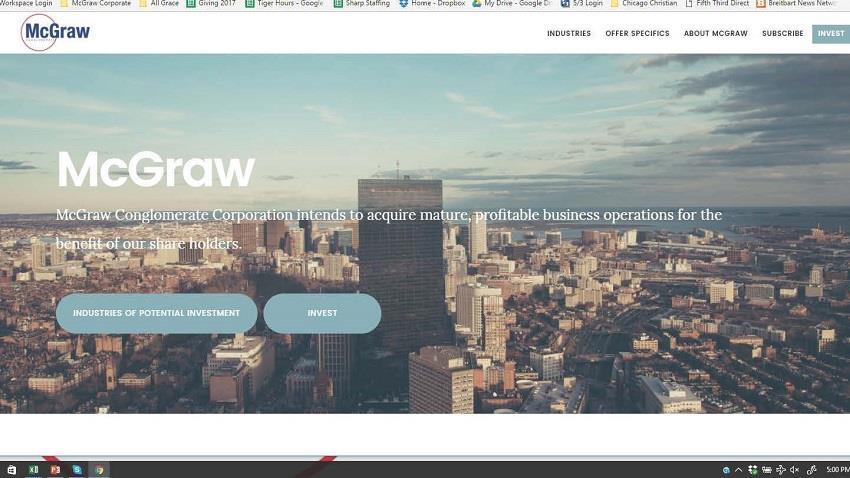
Task: Open the Industries navigation menu item
Action: 568,34
